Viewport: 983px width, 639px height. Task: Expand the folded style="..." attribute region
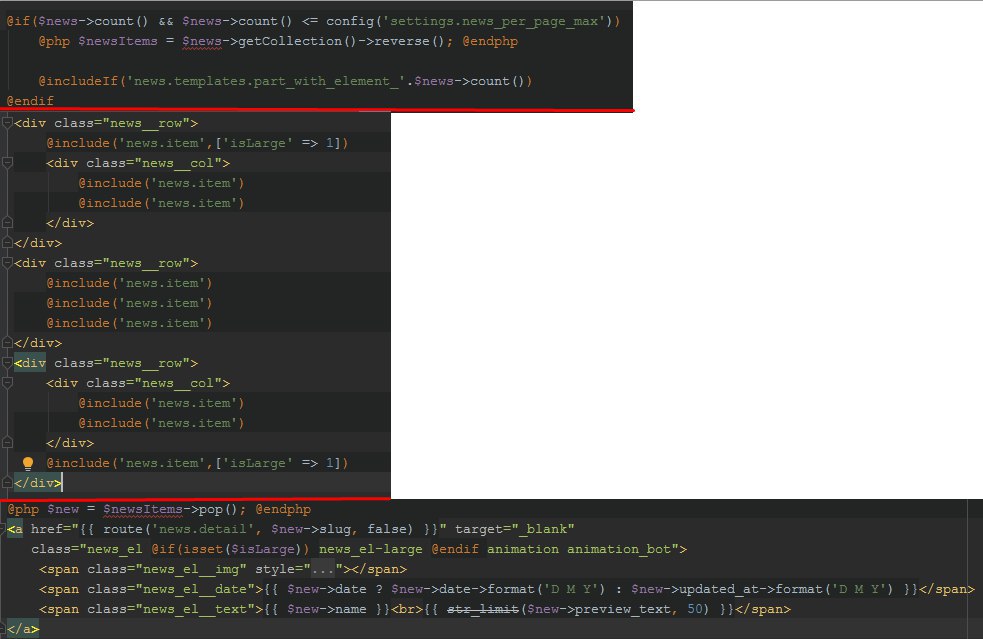[x=323, y=569]
